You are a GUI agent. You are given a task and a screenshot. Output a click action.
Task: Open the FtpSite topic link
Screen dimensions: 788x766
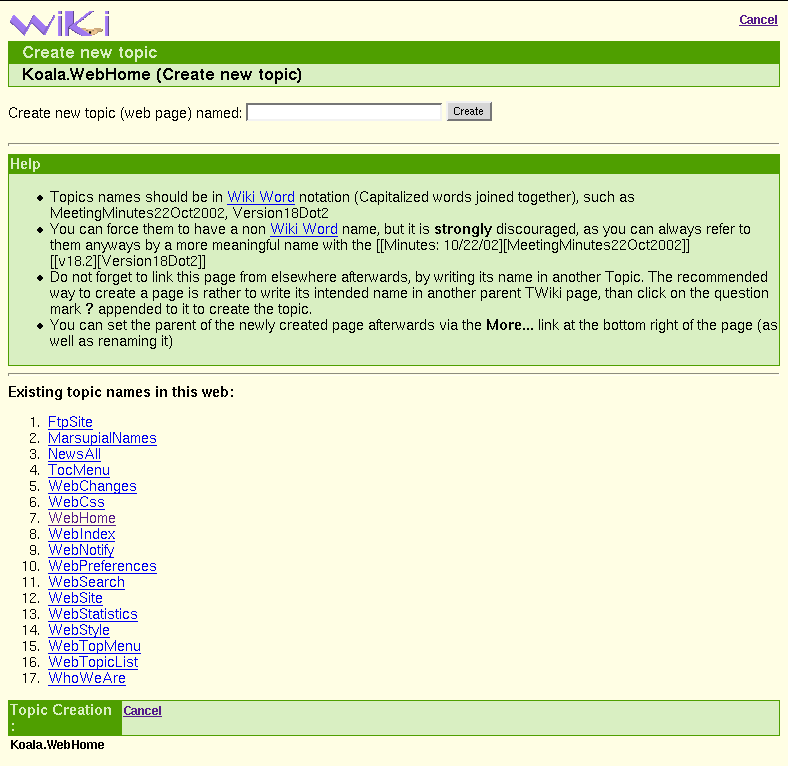pyautogui.click(x=70, y=422)
